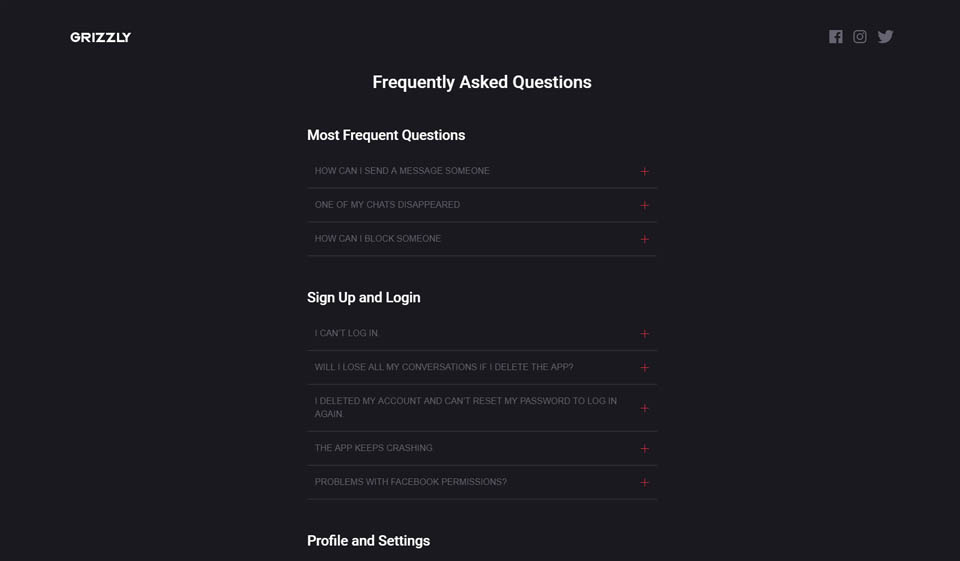Click "One of my chats disappeared" text
960x561 pixels.
click(x=387, y=205)
